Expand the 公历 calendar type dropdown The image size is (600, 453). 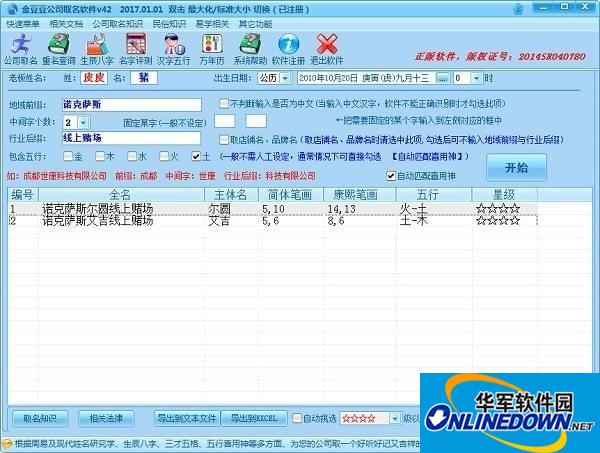point(285,78)
